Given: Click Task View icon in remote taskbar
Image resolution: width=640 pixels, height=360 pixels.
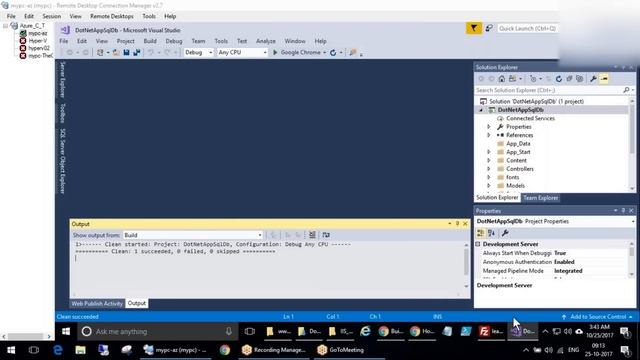Looking at the screenshot, I should [249, 331].
